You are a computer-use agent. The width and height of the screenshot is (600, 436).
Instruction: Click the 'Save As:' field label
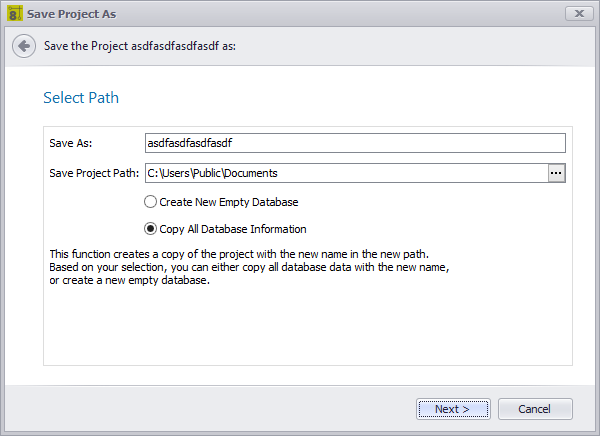click(x=70, y=143)
